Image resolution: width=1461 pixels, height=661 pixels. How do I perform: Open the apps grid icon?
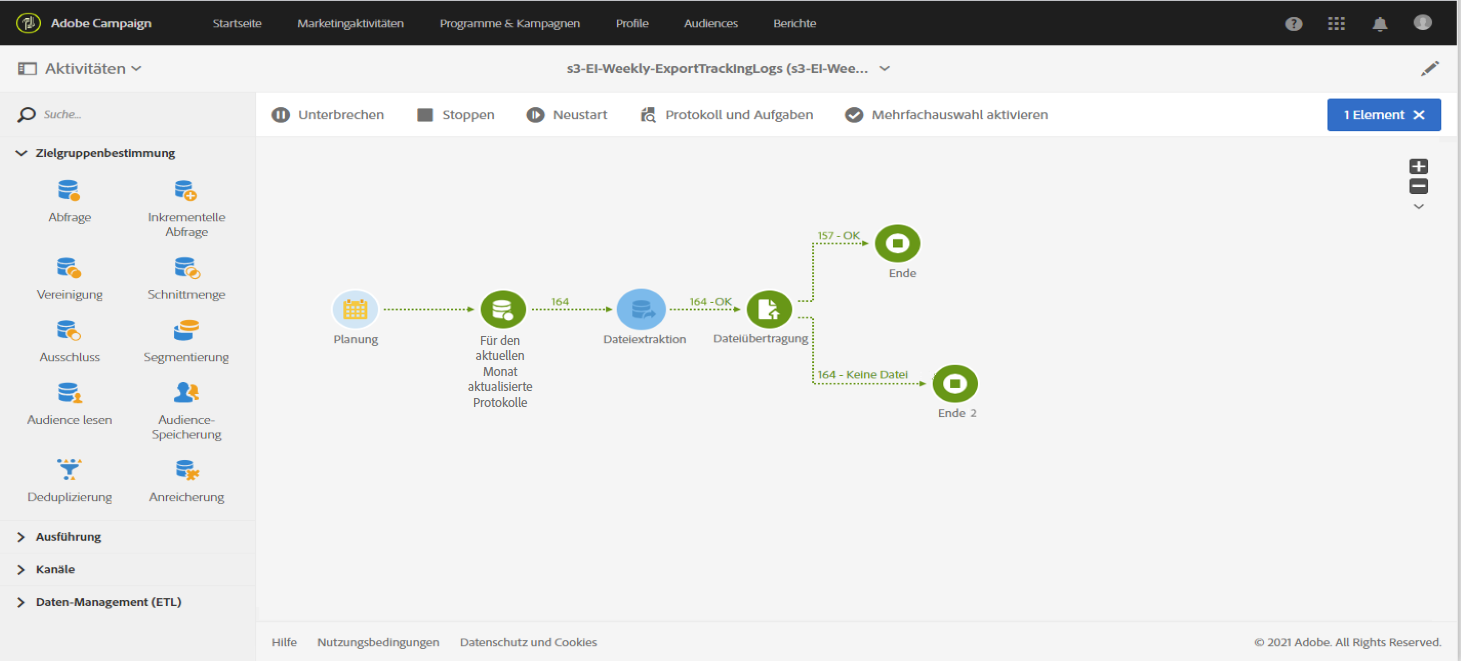[x=1336, y=24]
